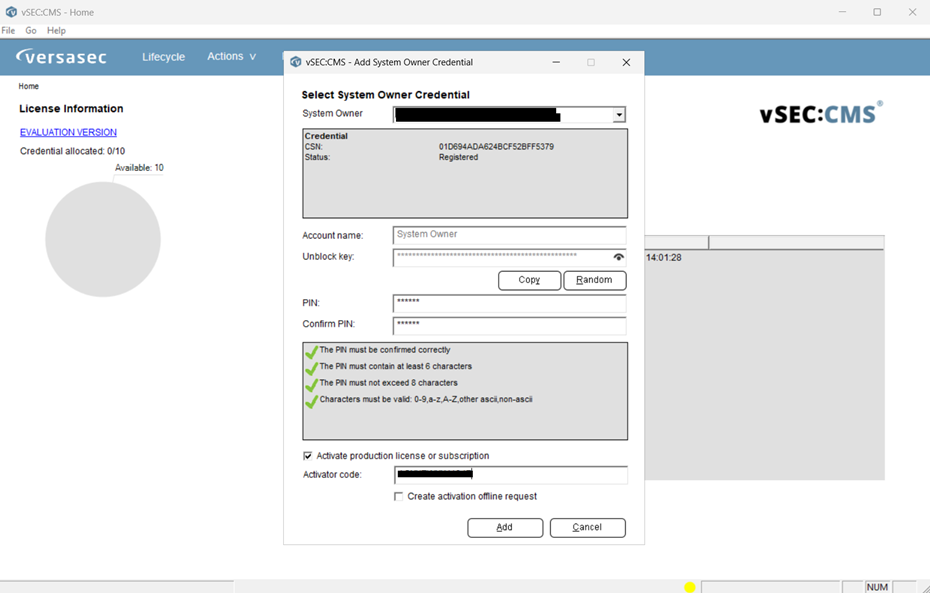This screenshot has height=593, width=930.
Task: Open the File menu
Action: 8,30
